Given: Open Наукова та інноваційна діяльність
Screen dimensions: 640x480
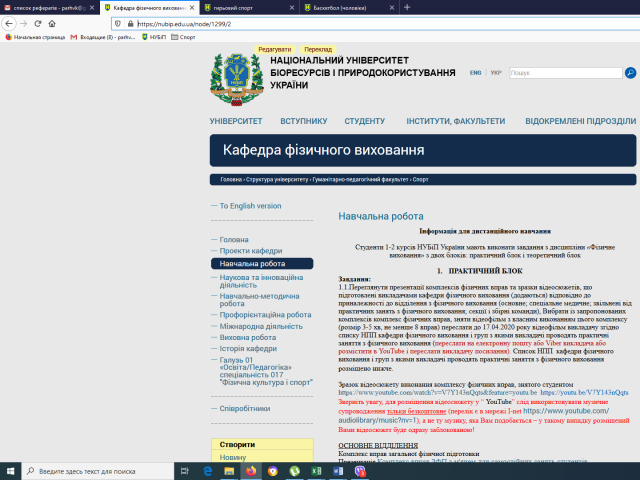Looking at the screenshot, I should click(x=261, y=281).
